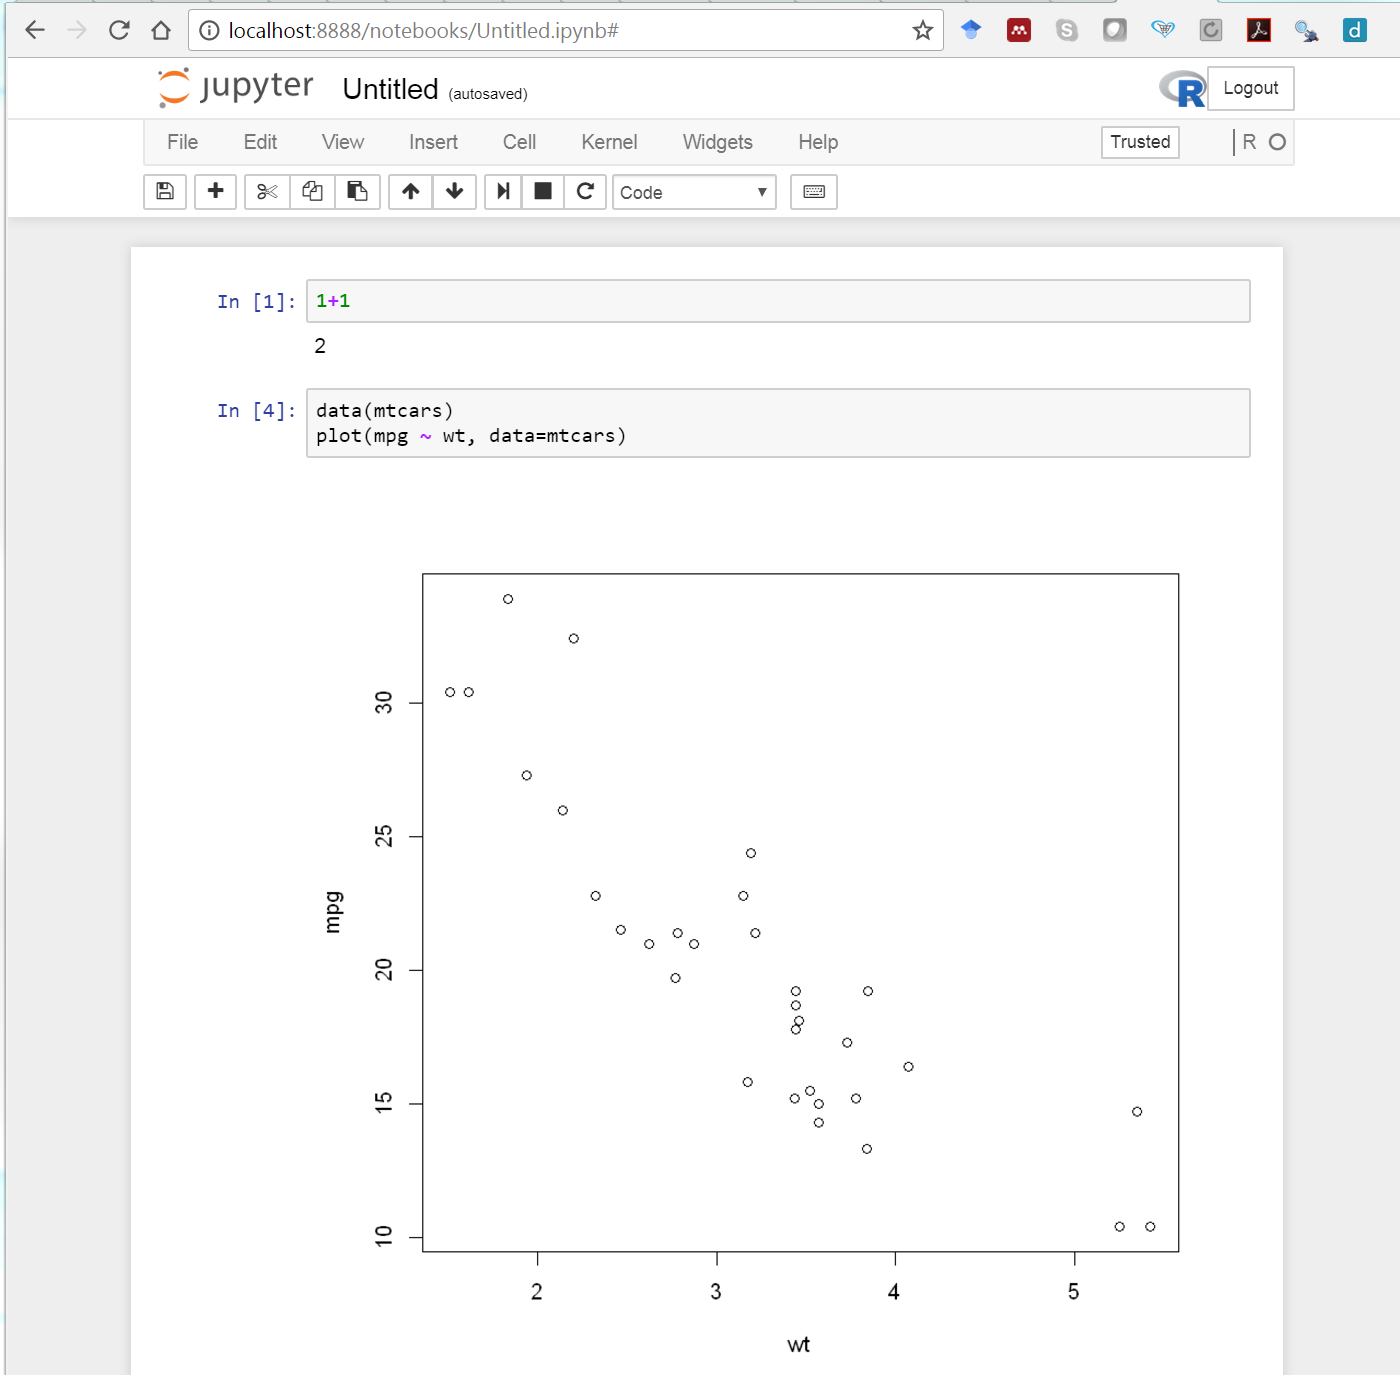Run the current cell icon
The width and height of the screenshot is (1400, 1375).
pyautogui.click(x=503, y=192)
